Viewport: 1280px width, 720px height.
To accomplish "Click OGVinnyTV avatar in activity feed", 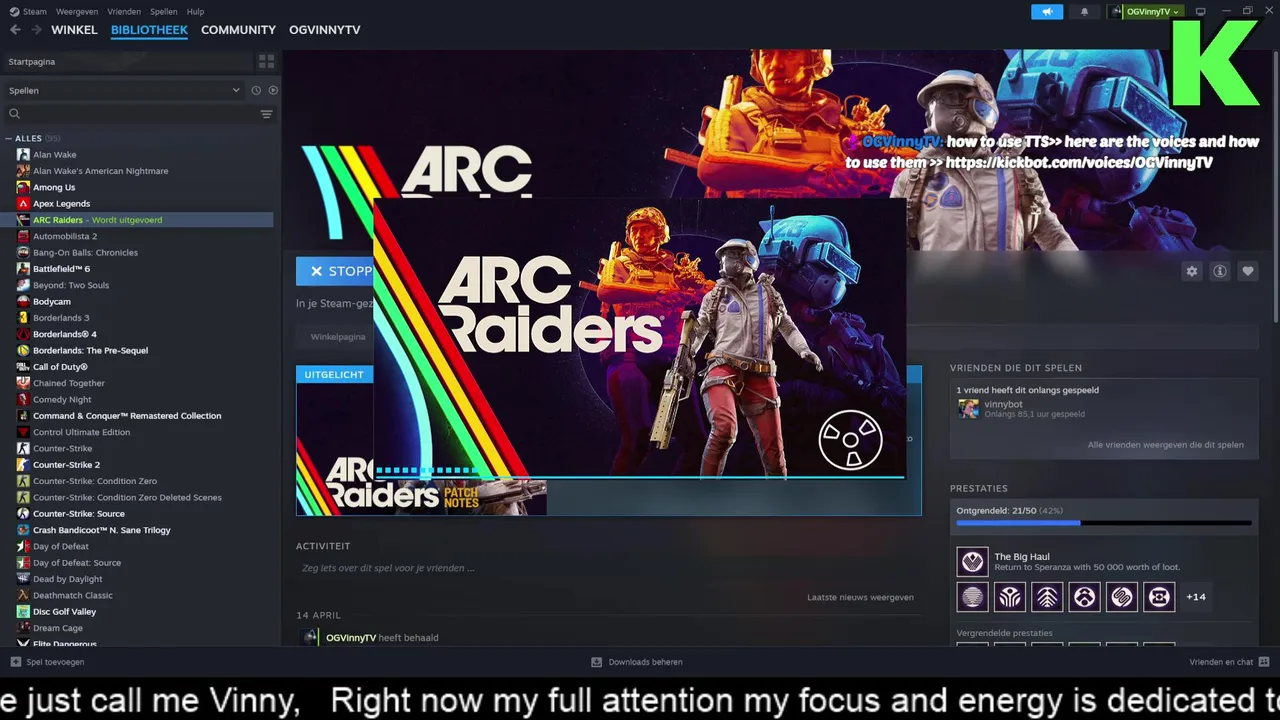I will click(x=311, y=637).
